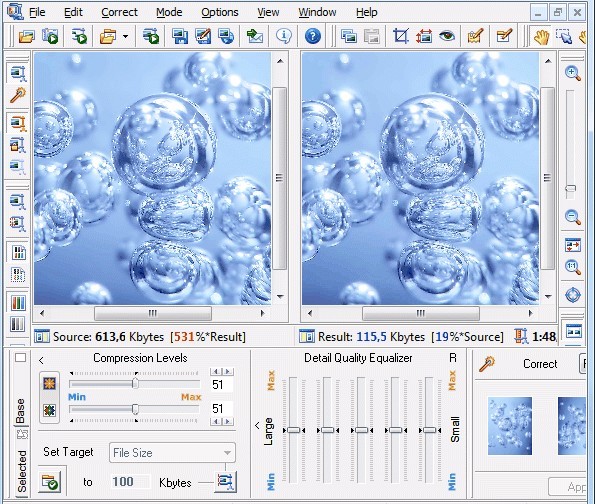Select the crop tool icon
Viewport: 595px width, 504px height.
click(x=401, y=36)
